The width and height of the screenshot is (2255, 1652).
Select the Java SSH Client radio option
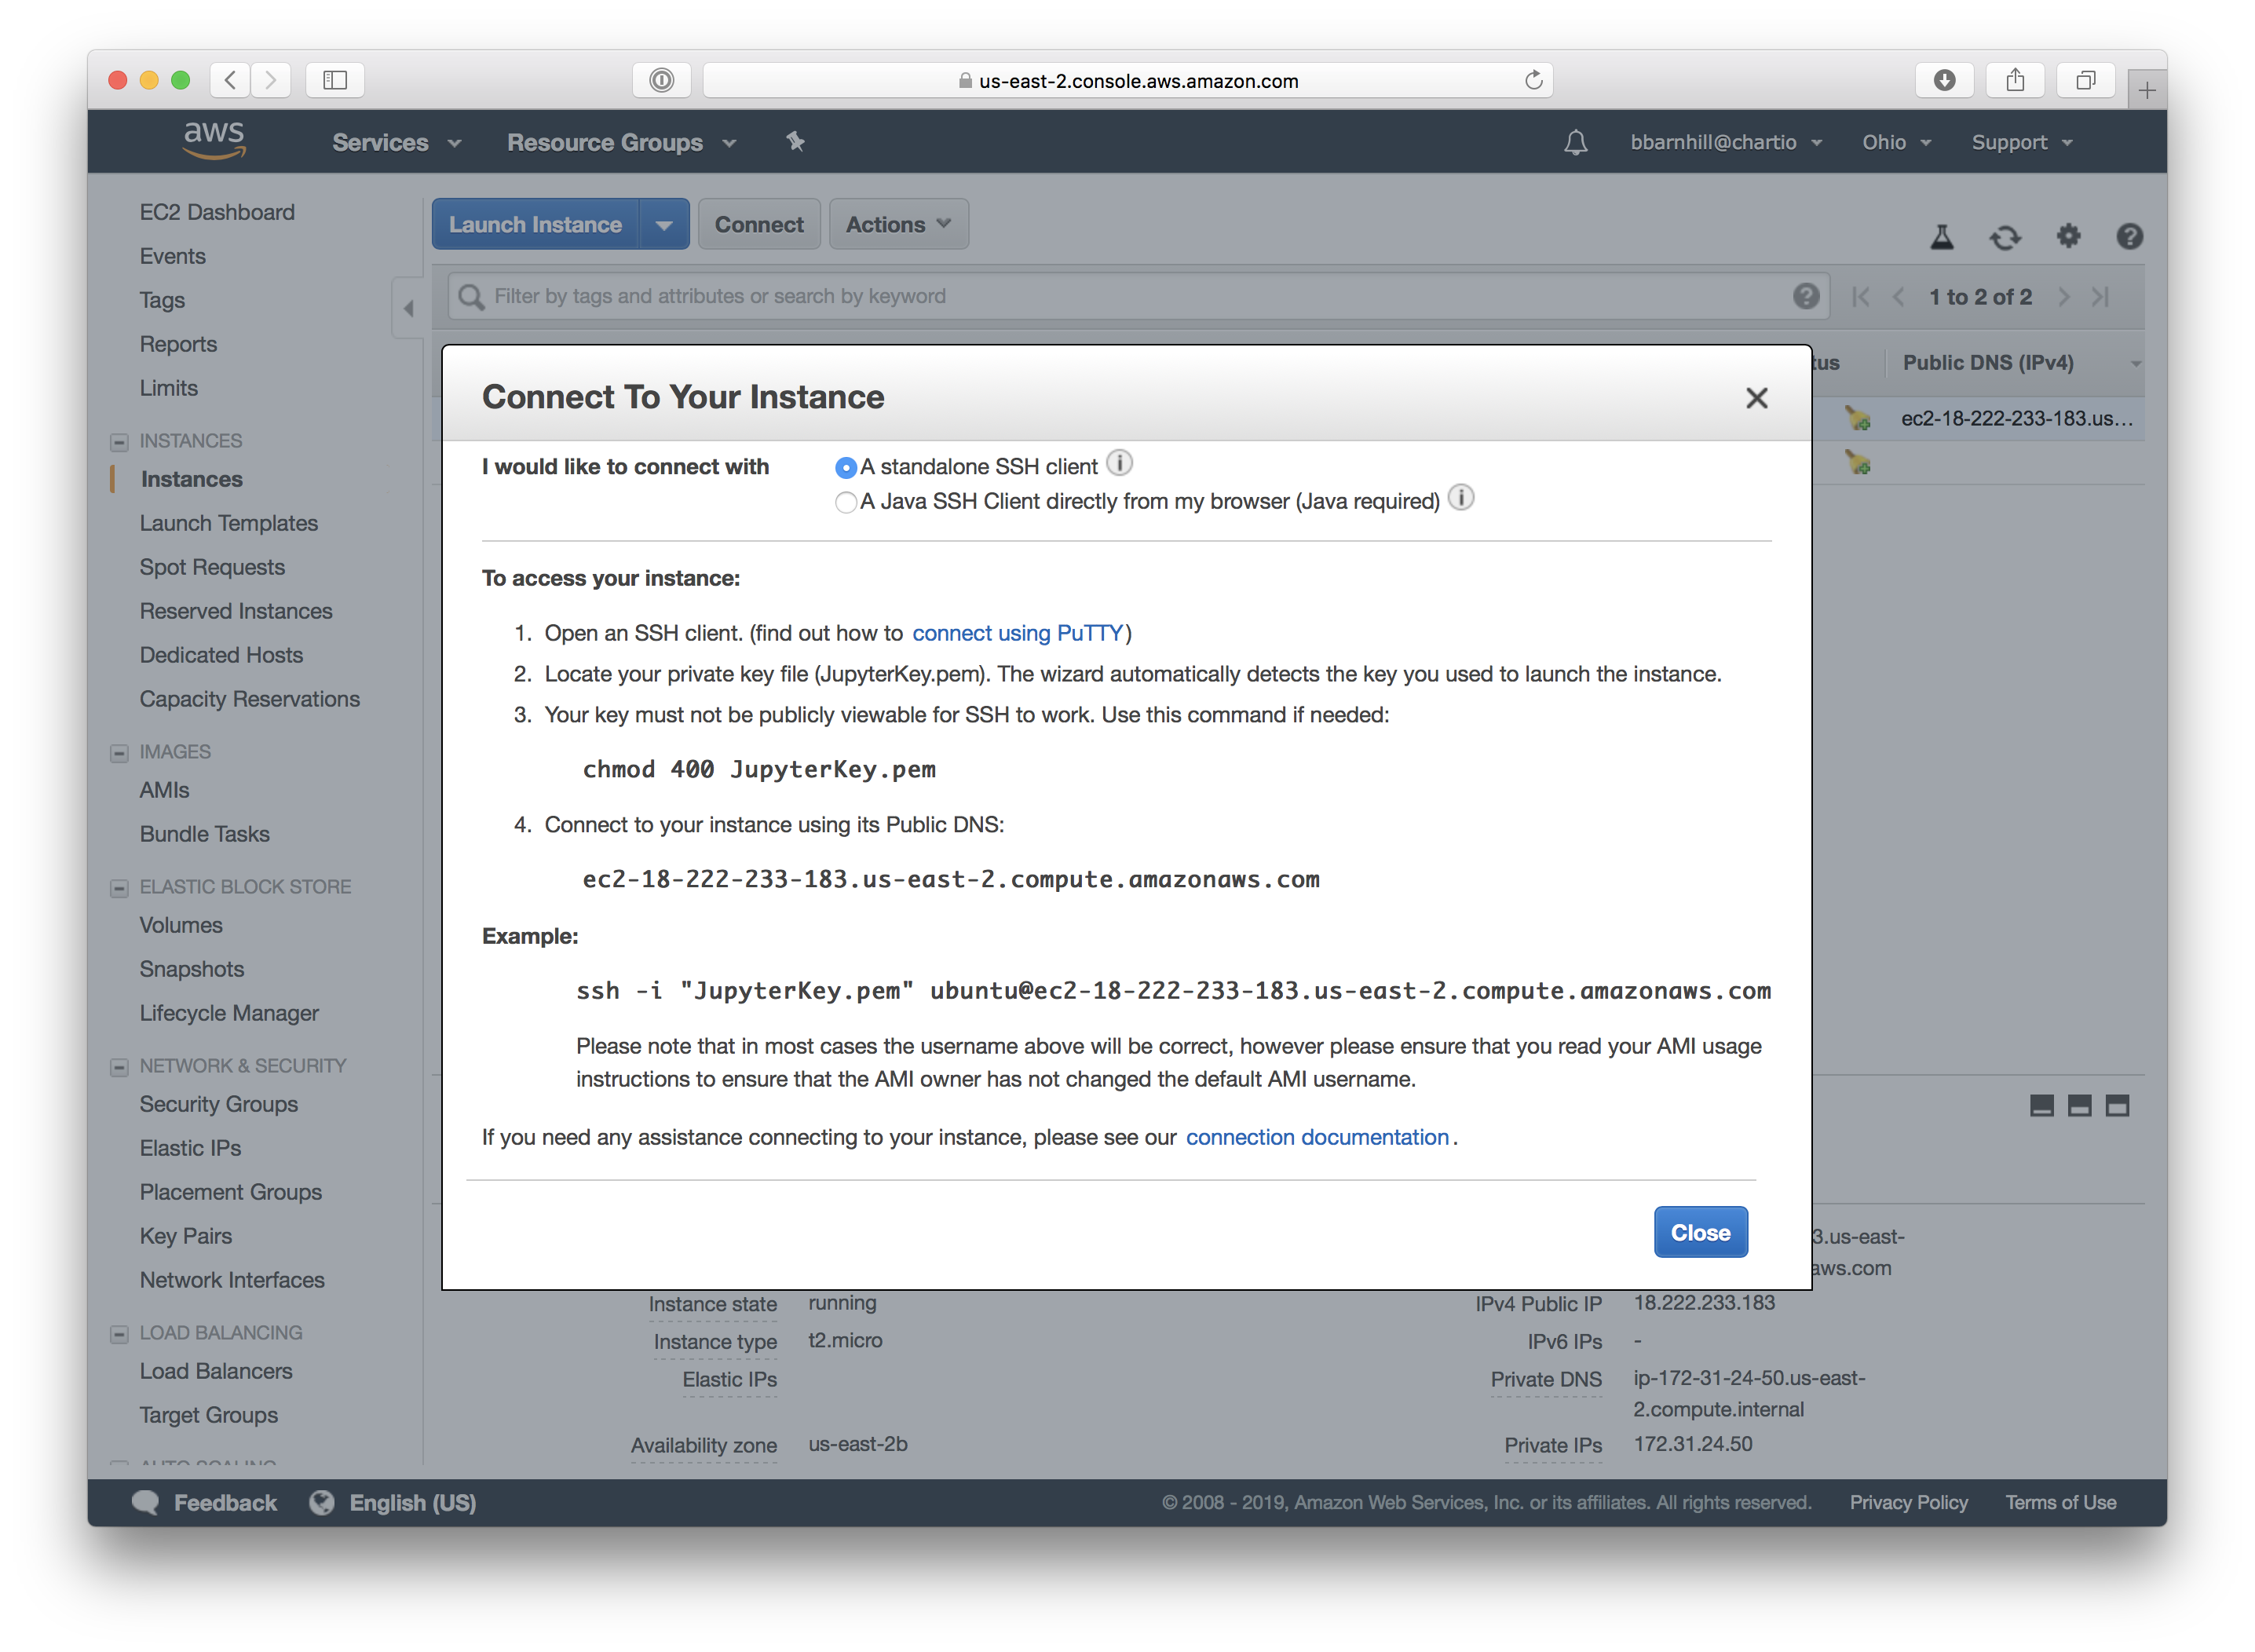tap(845, 502)
